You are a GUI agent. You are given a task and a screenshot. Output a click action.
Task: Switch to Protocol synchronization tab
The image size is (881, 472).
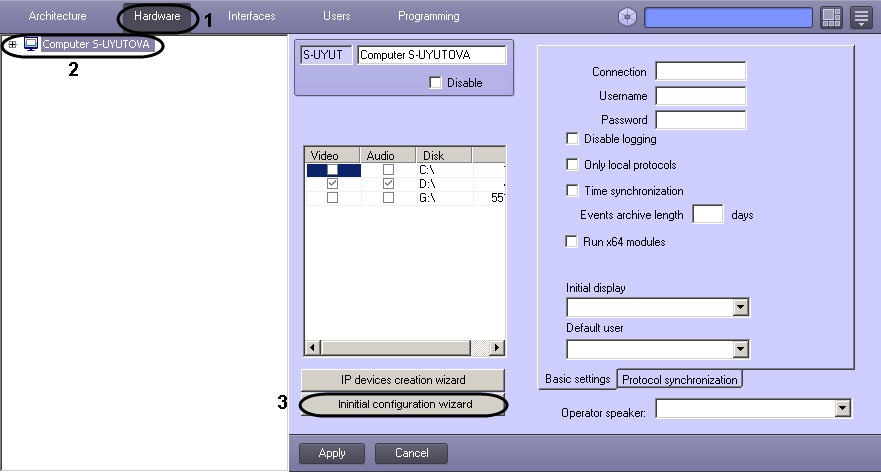(x=680, y=380)
